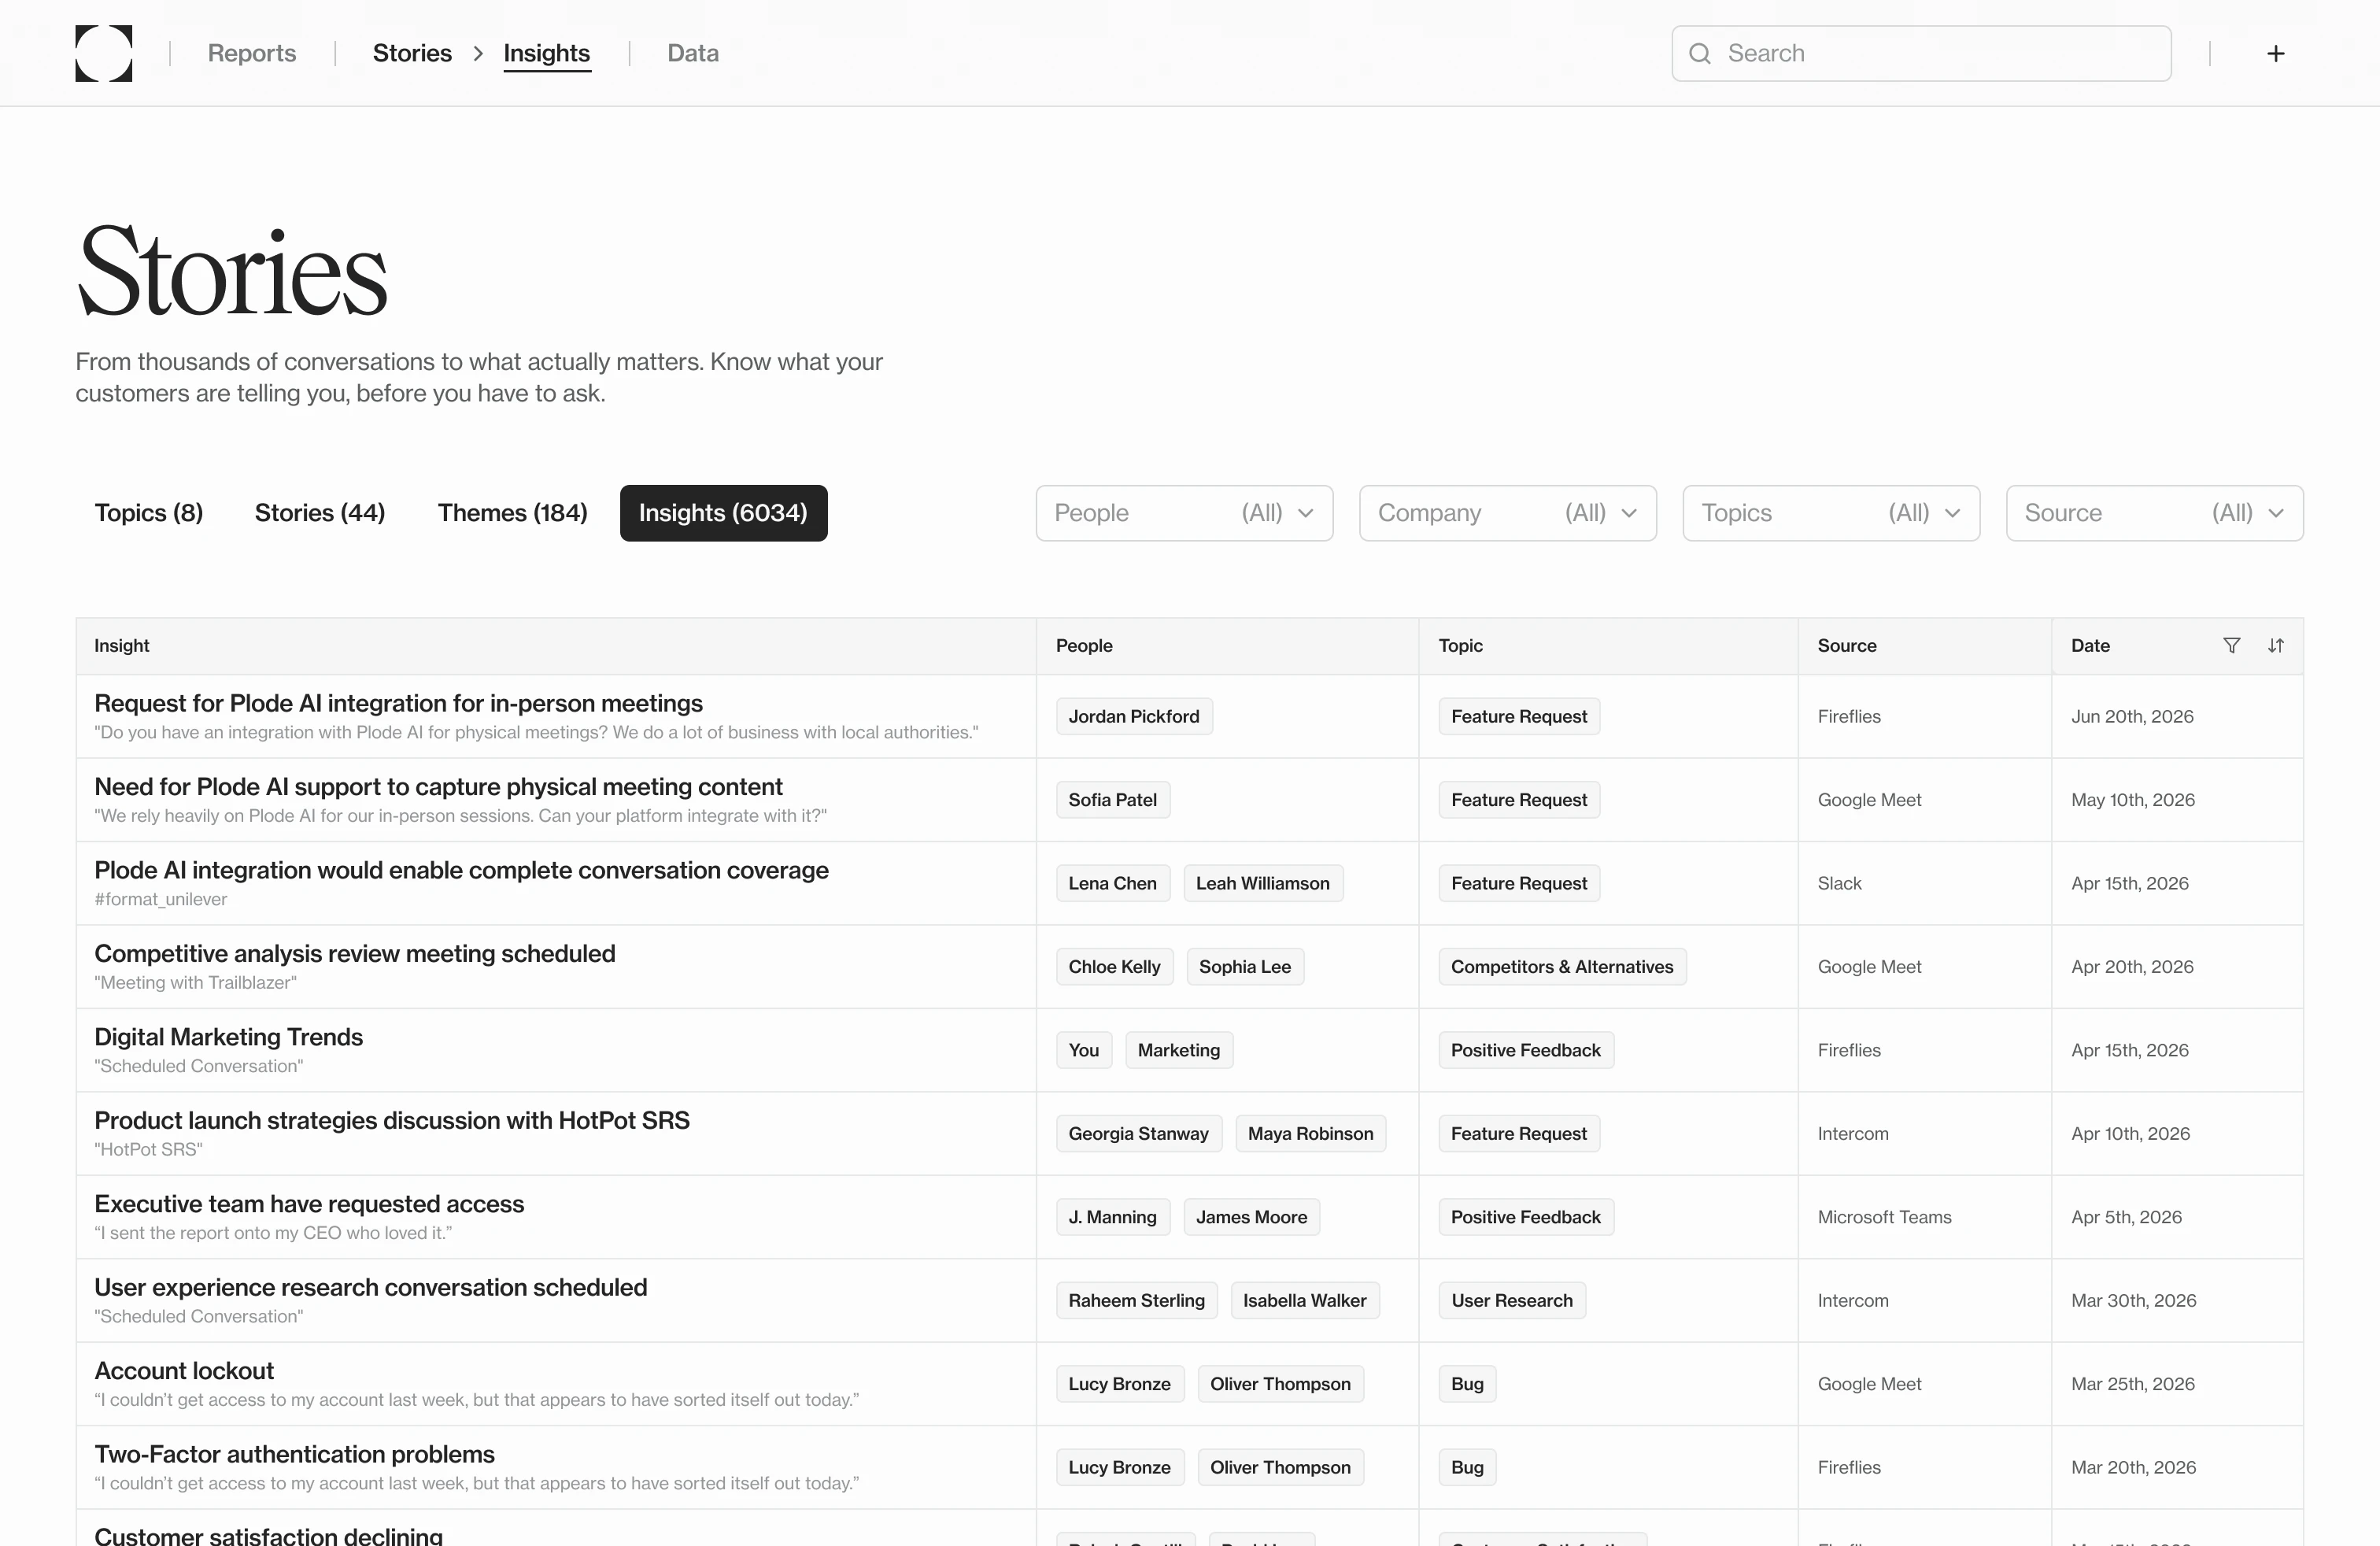
Task: Click the Marketing people tag
Action: click(x=1178, y=1050)
